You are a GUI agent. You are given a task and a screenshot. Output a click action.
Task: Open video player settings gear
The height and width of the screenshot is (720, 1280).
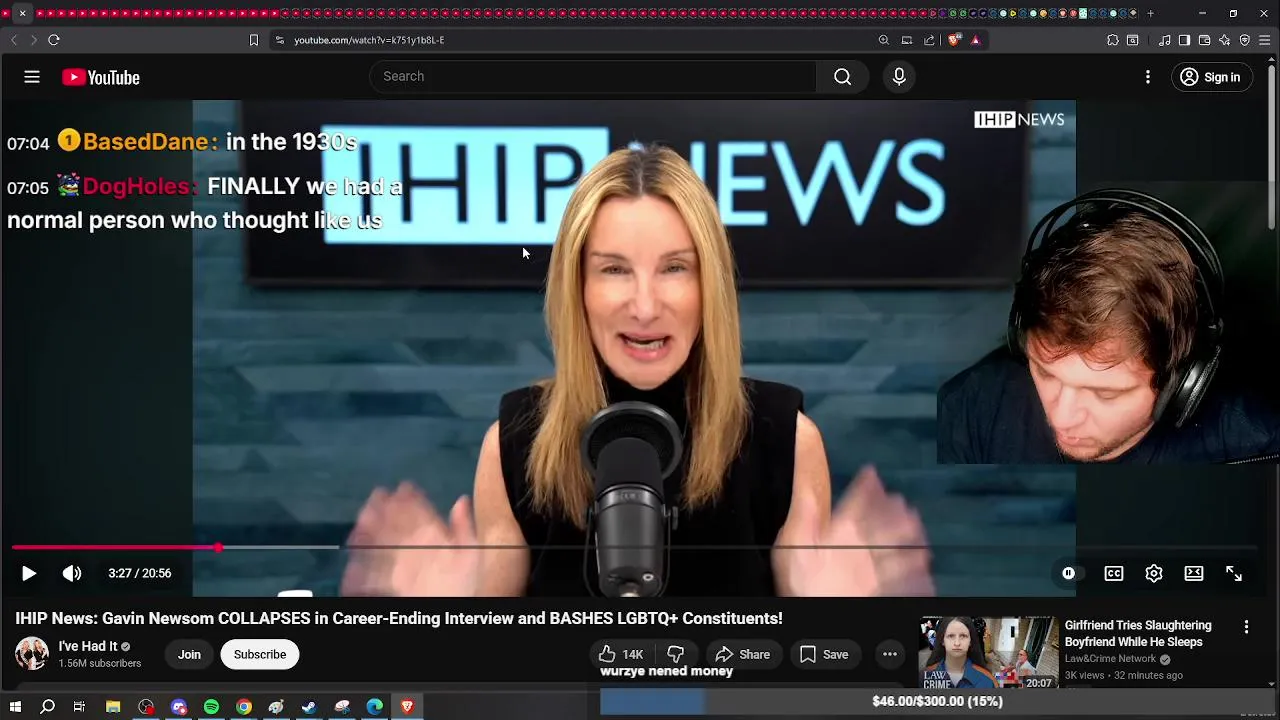point(1154,573)
